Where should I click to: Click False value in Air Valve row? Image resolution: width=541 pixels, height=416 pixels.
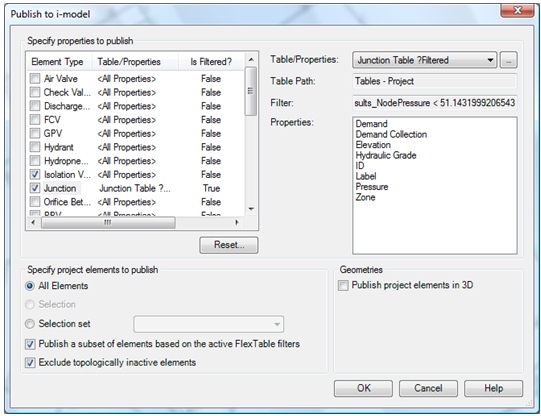211,79
